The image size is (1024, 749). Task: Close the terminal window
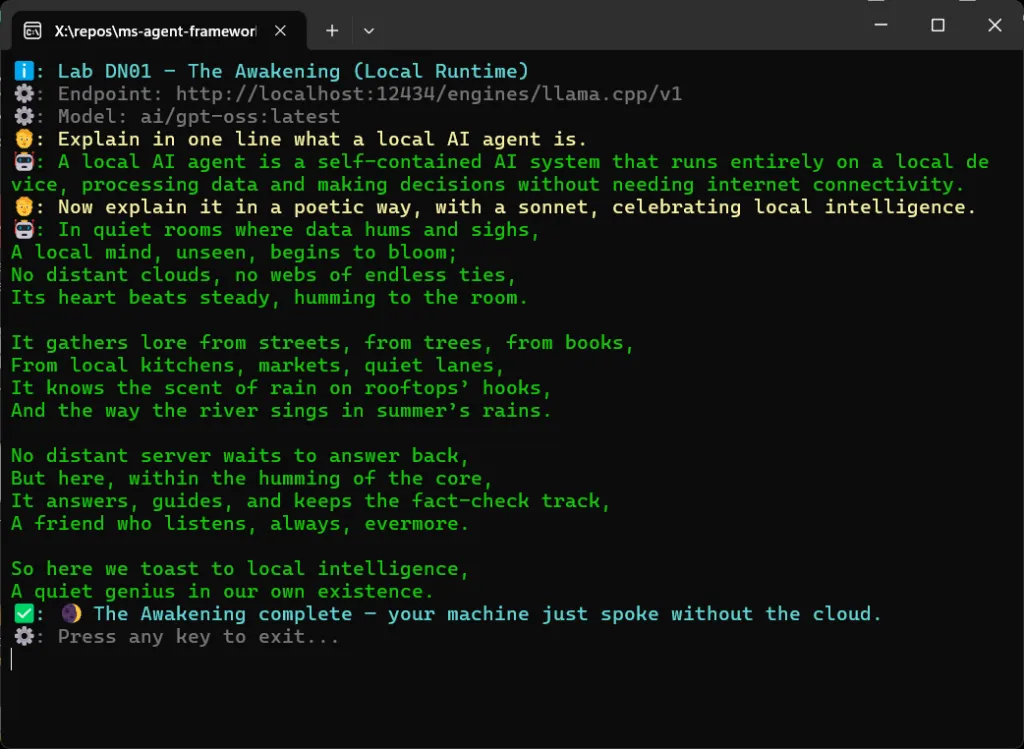[x=995, y=25]
